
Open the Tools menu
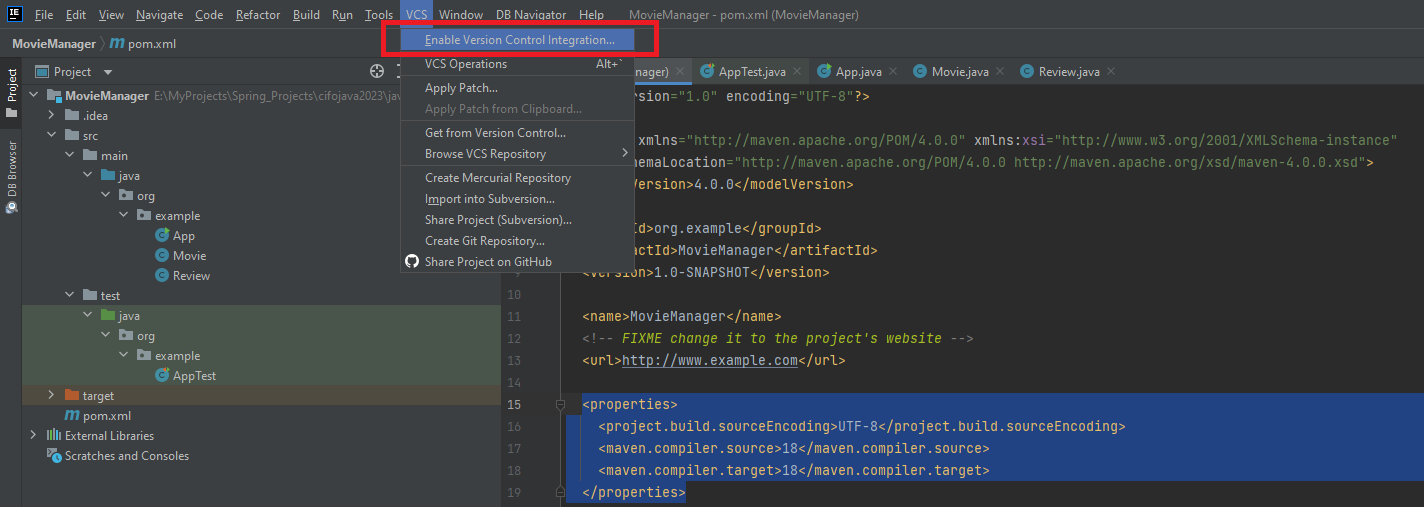[x=379, y=15]
